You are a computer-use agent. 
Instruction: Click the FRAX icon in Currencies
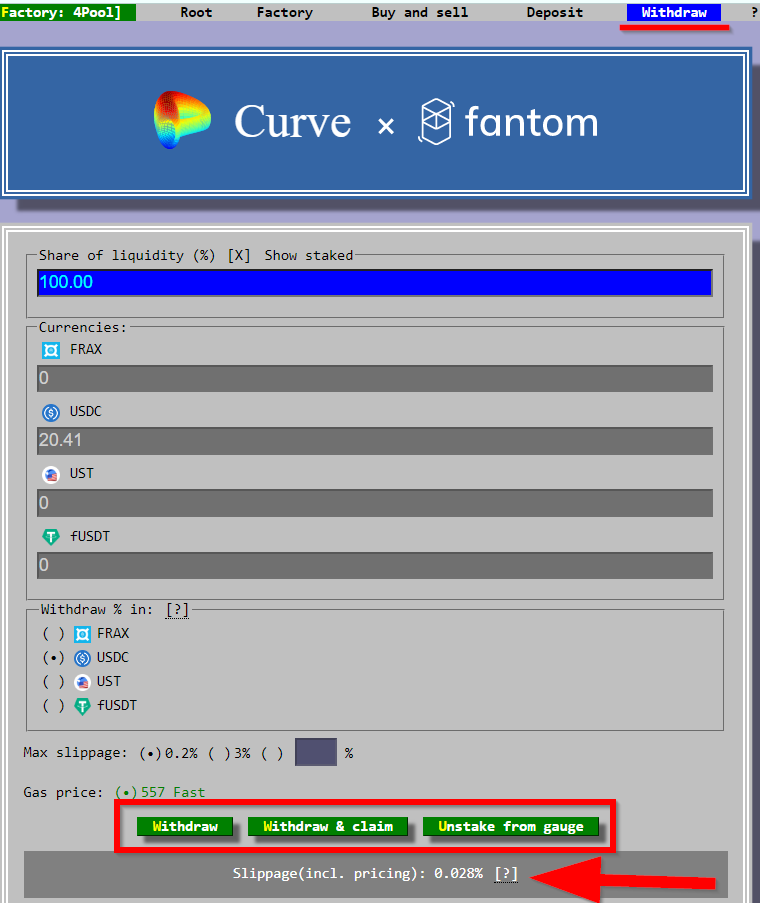pos(51,350)
